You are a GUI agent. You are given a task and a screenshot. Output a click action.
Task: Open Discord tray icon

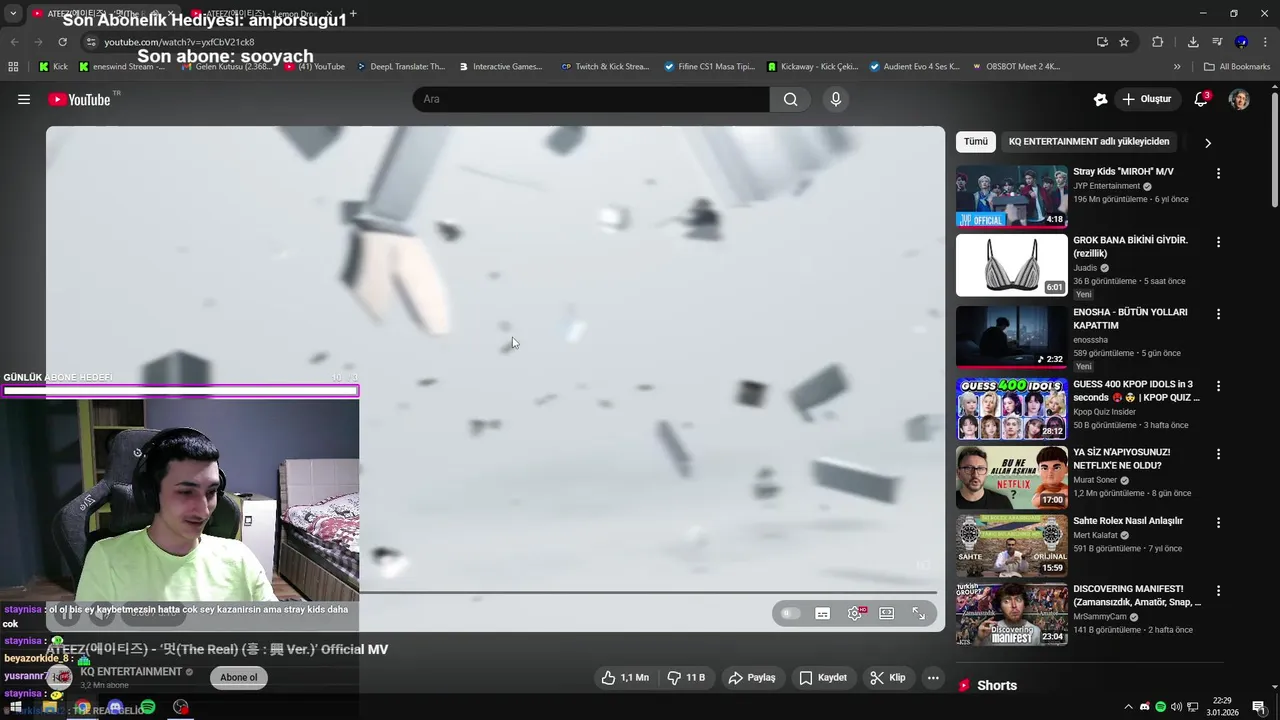[1145, 707]
